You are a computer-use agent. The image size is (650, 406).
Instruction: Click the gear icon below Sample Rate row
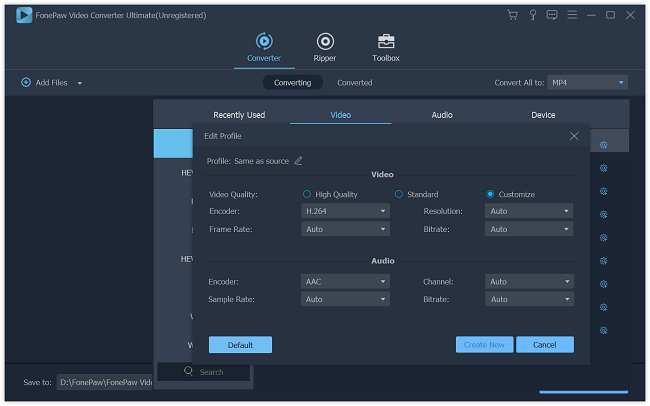pos(604,307)
